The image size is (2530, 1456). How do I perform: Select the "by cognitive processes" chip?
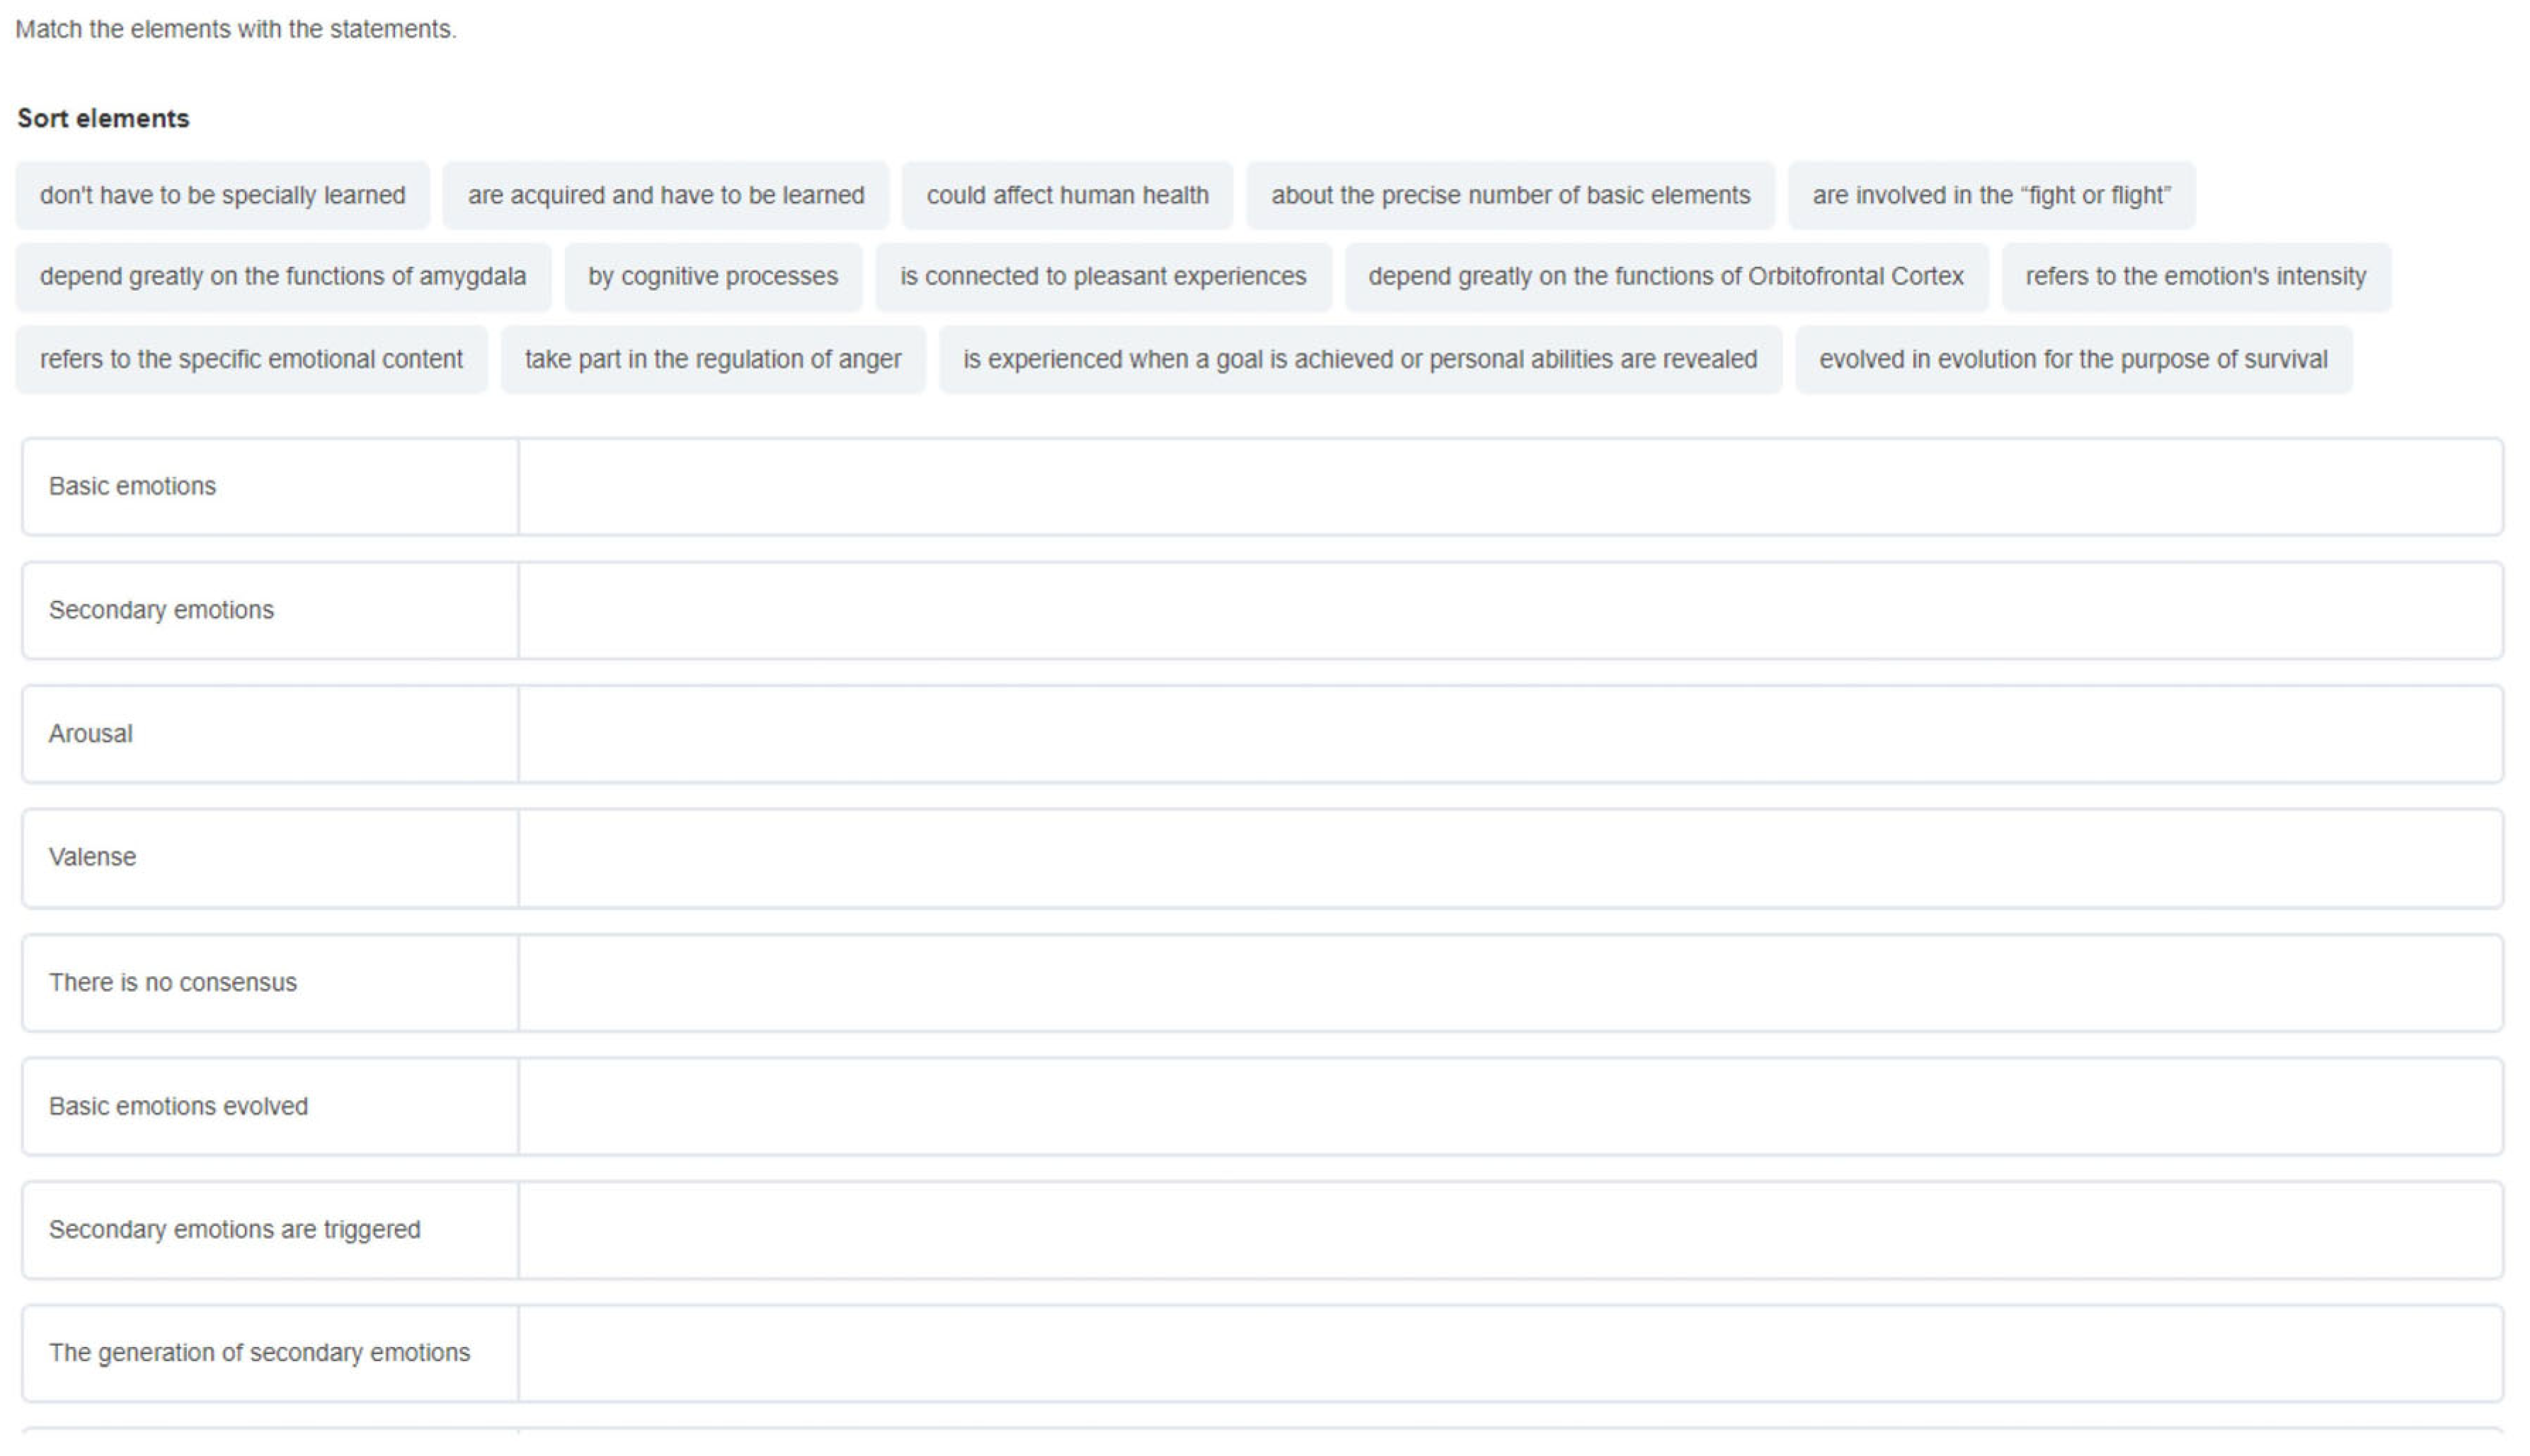click(x=712, y=276)
